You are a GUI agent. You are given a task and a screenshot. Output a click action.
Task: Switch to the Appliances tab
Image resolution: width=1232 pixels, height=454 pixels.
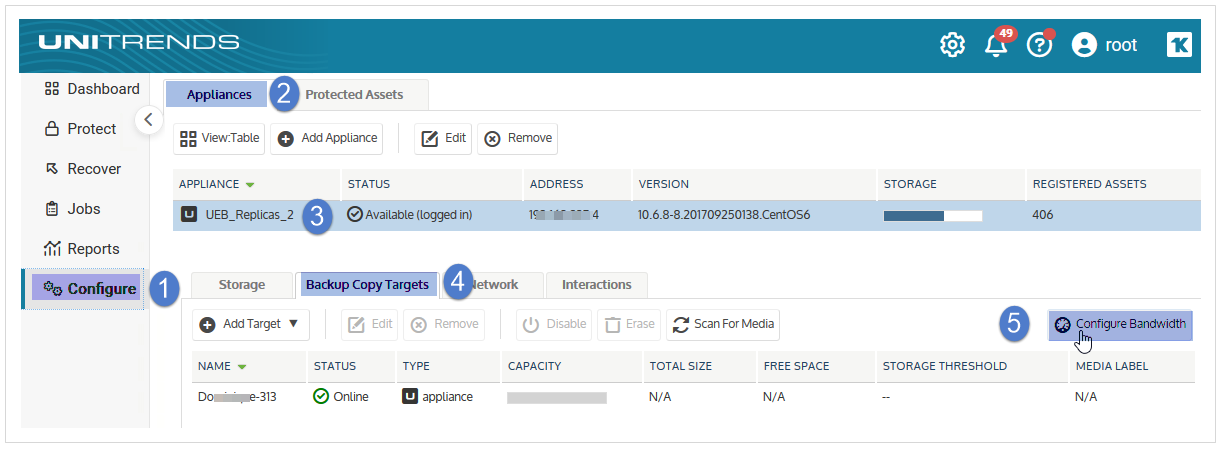tap(219, 94)
